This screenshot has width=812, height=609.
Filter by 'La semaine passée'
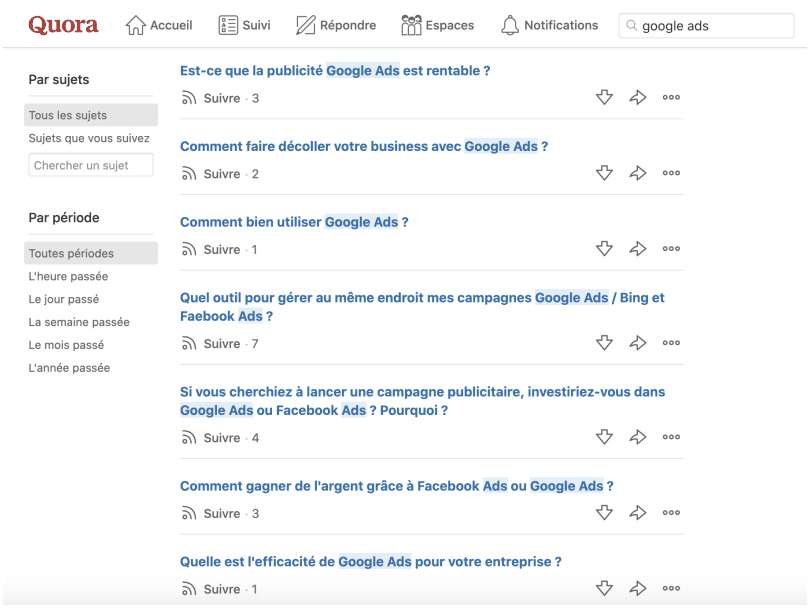pyautogui.click(x=79, y=322)
